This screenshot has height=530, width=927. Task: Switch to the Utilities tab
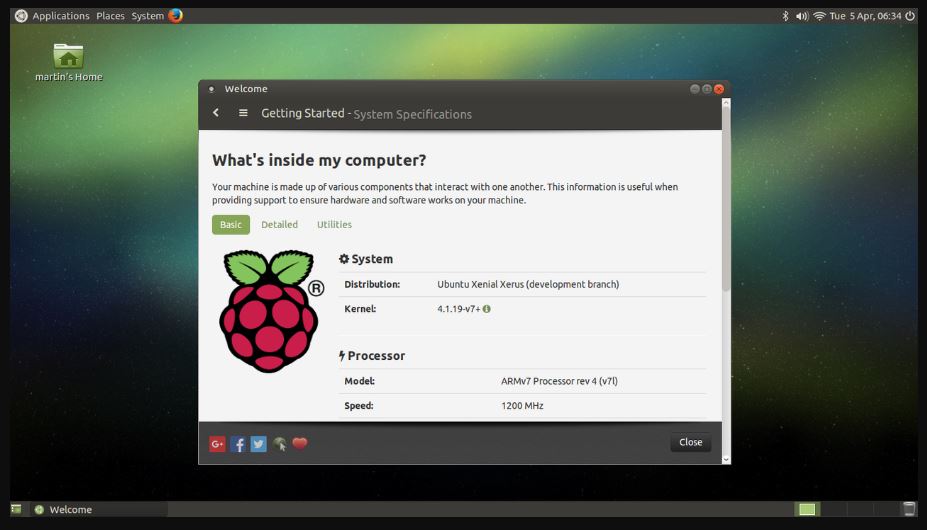click(x=334, y=225)
